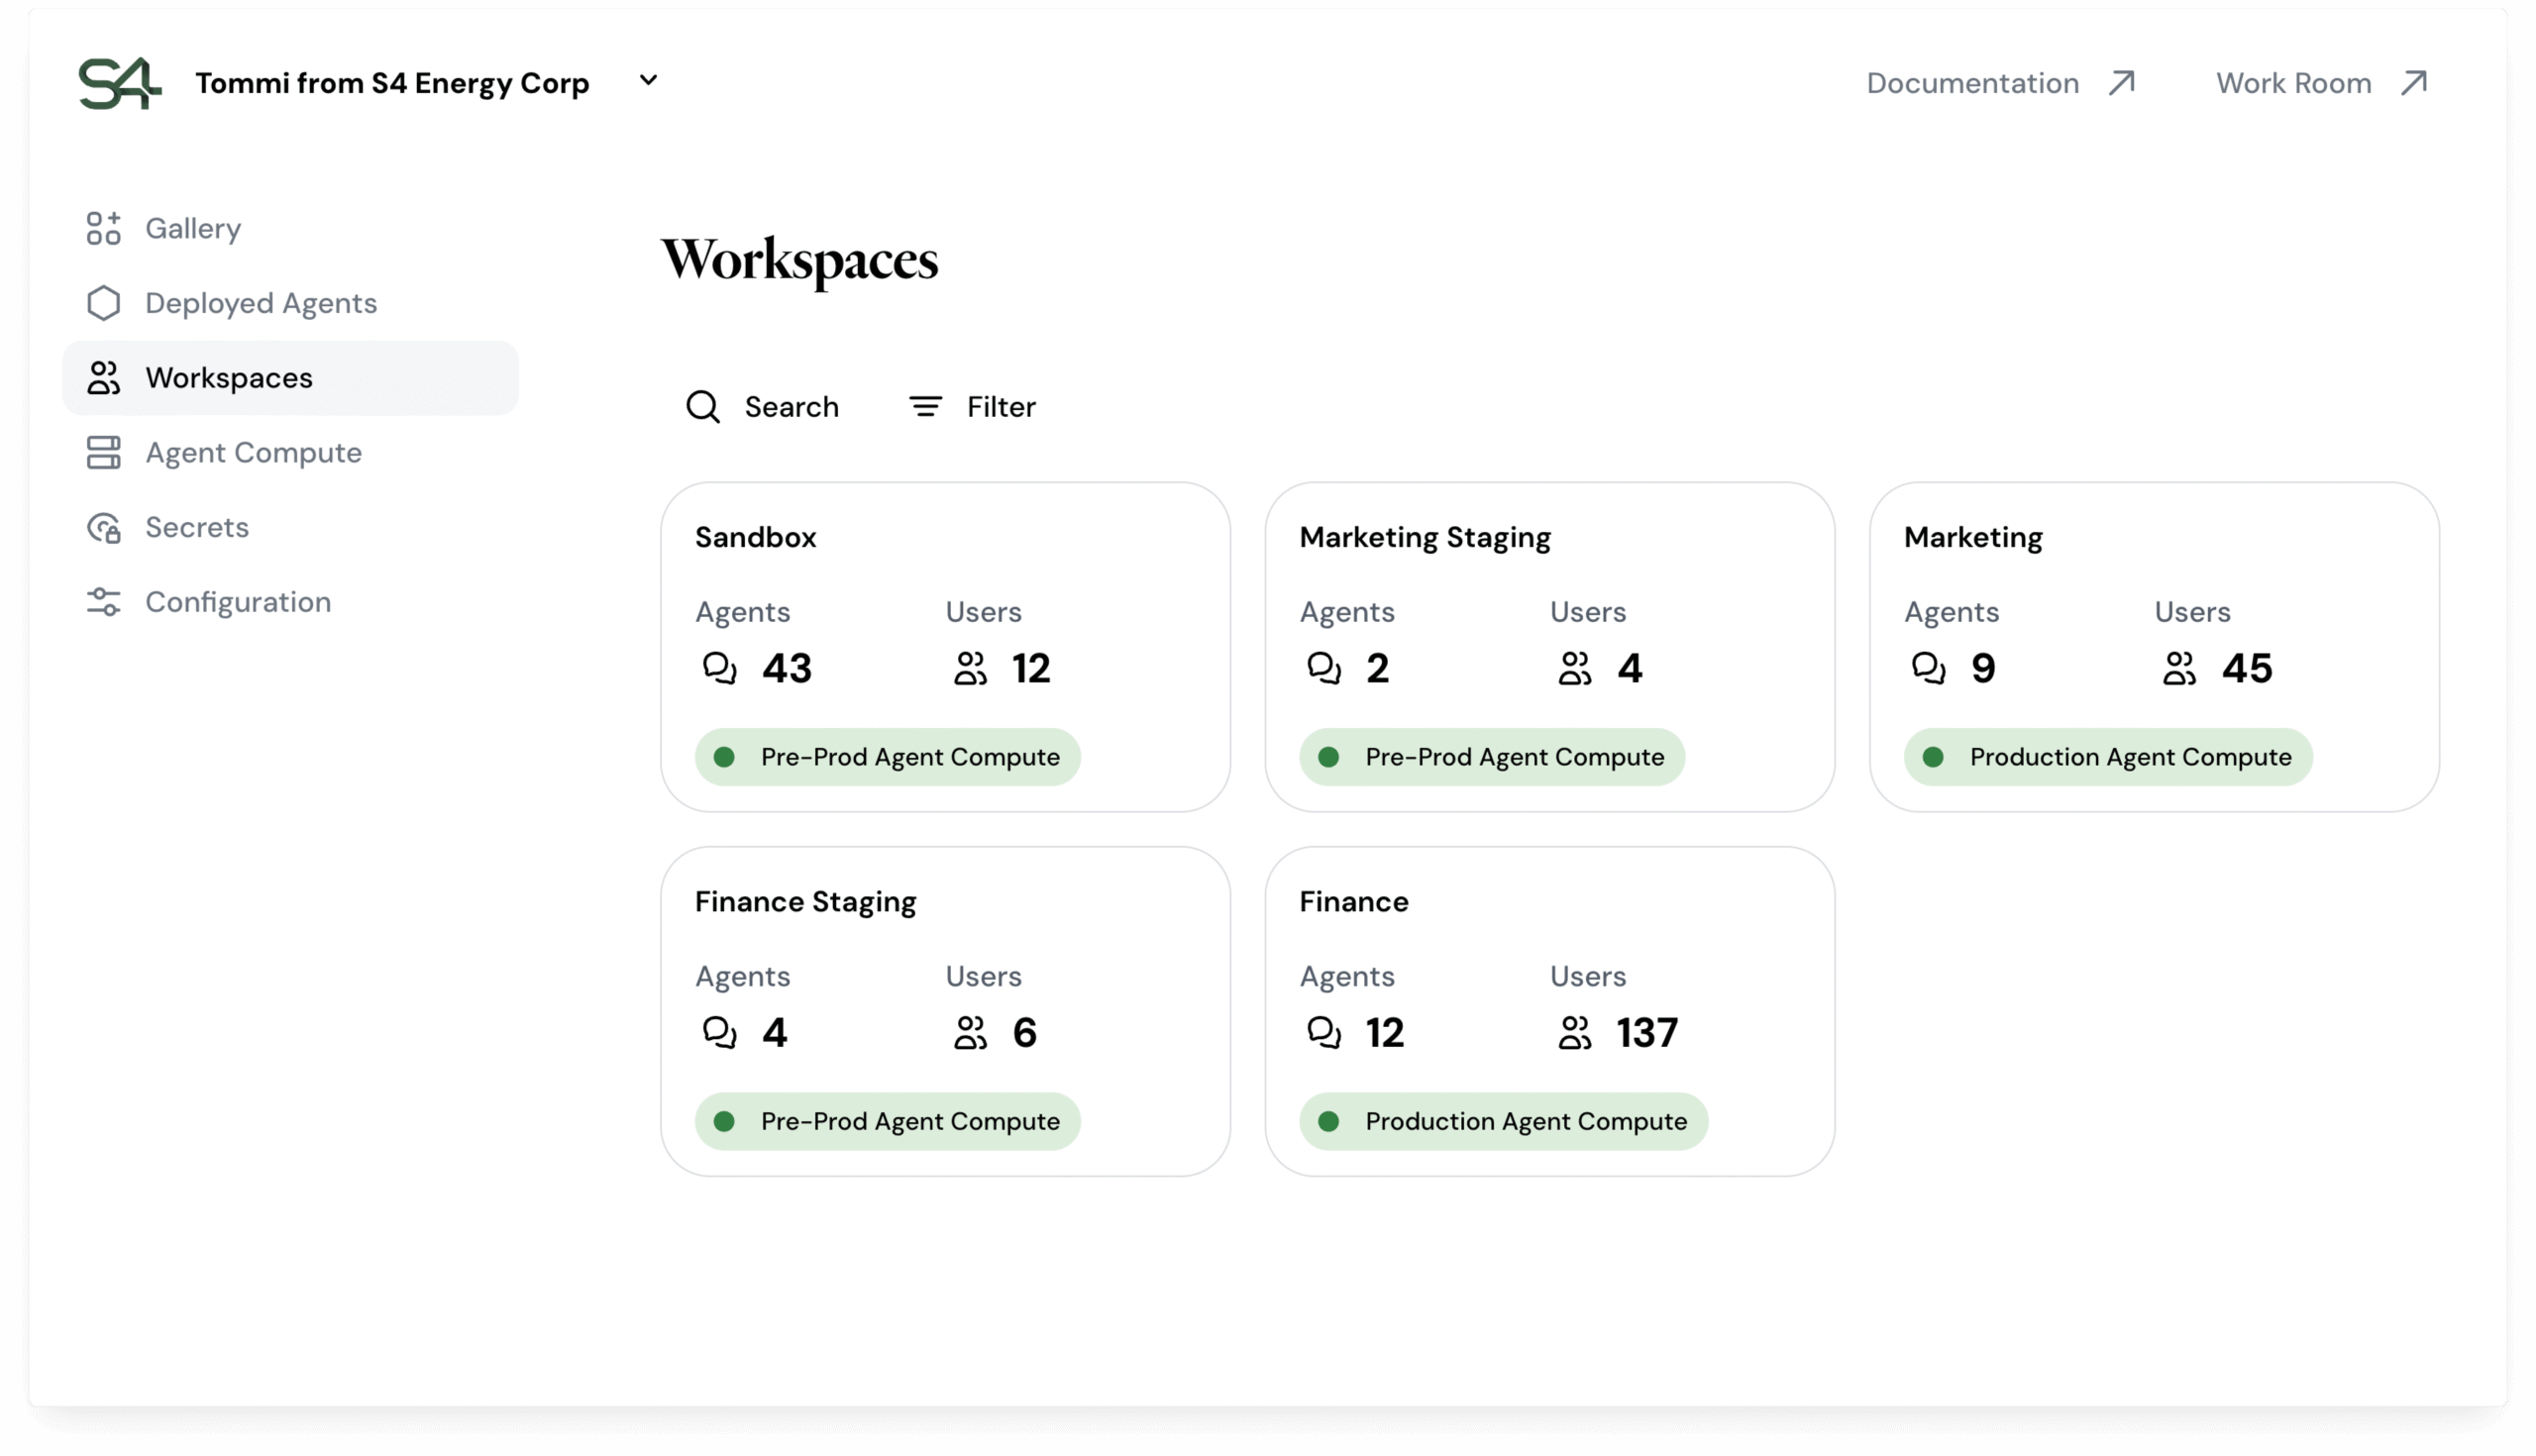Open the Filter options
The height and width of the screenshot is (1456, 2536).
971,407
